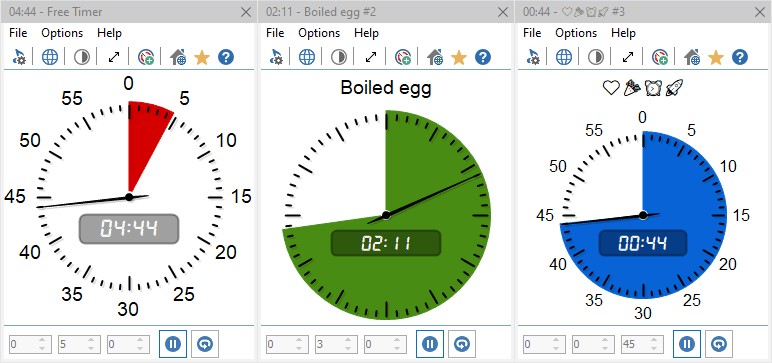Click the expand arrows icon in Boiled egg window
The height and width of the screenshot is (363, 772).
(x=371, y=57)
